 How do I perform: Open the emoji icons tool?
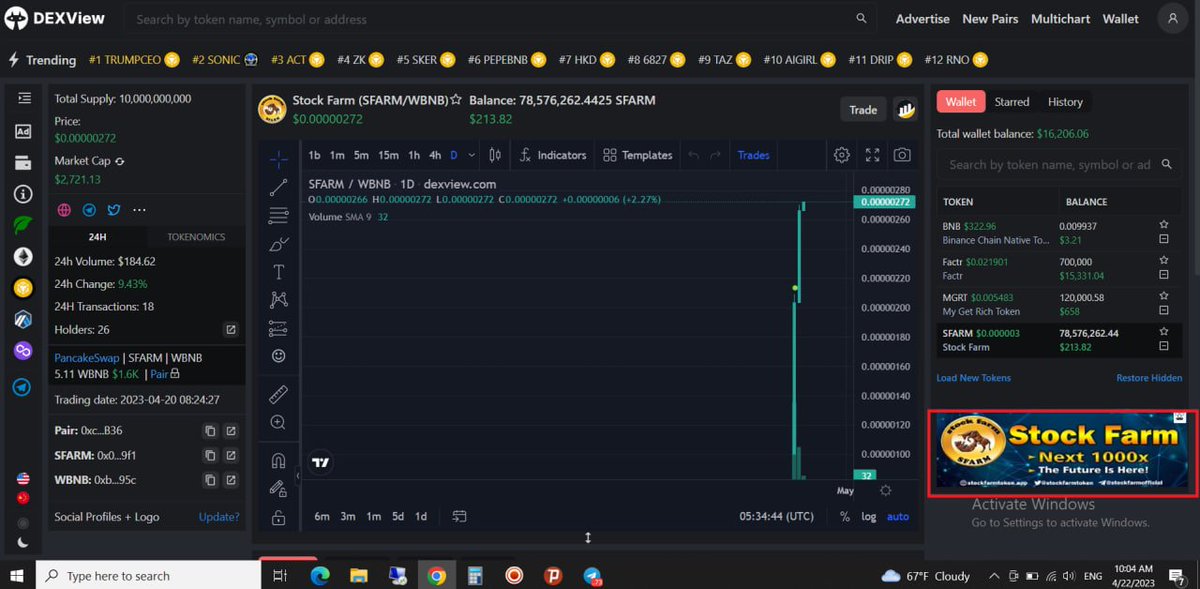pyautogui.click(x=279, y=356)
